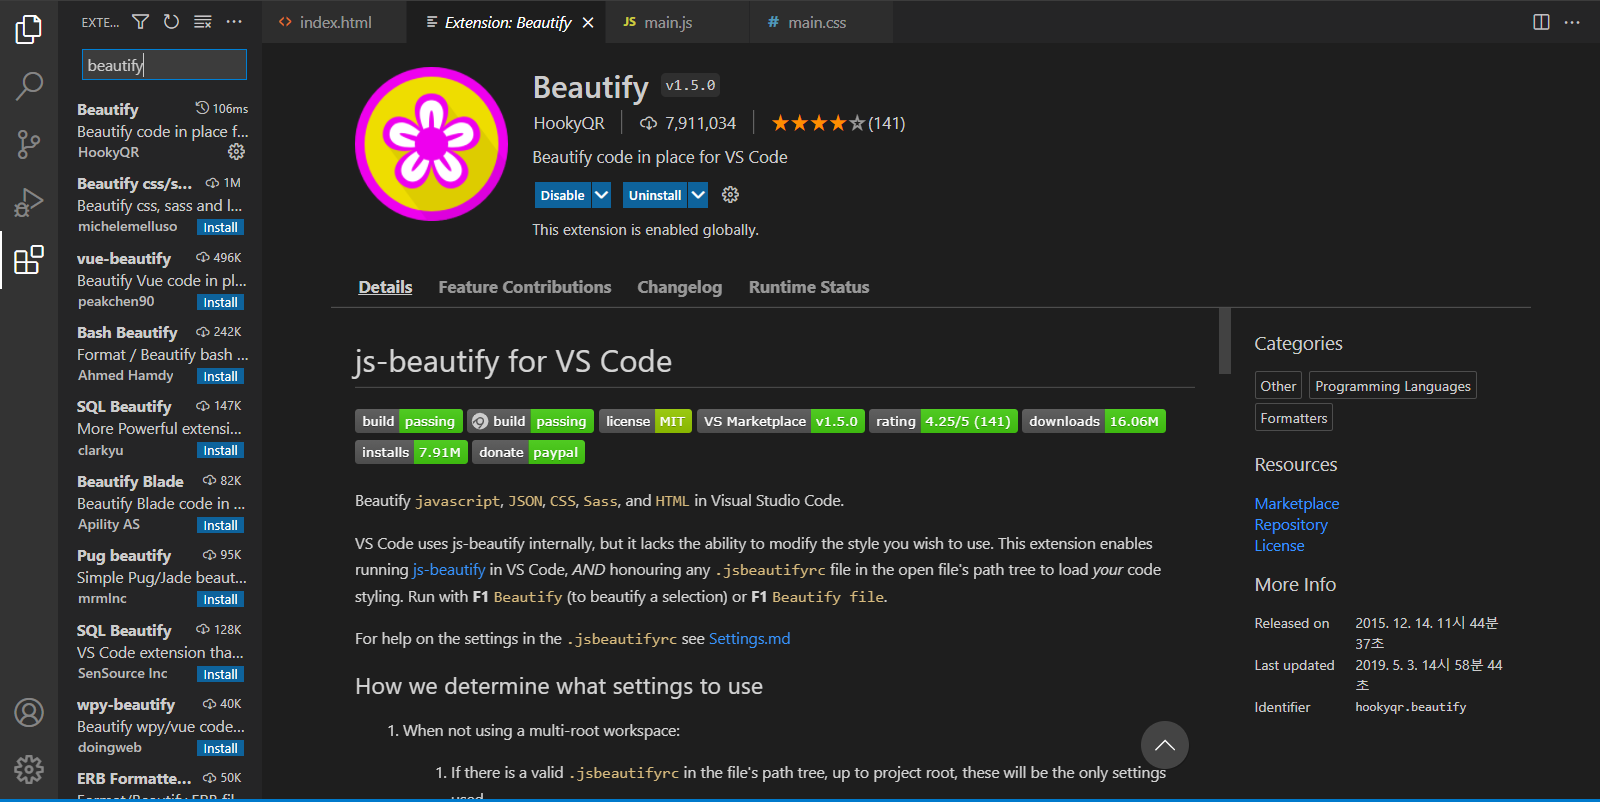This screenshot has width=1600, height=802.
Task: Open the js-beautify link in description
Action: point(449,570)
